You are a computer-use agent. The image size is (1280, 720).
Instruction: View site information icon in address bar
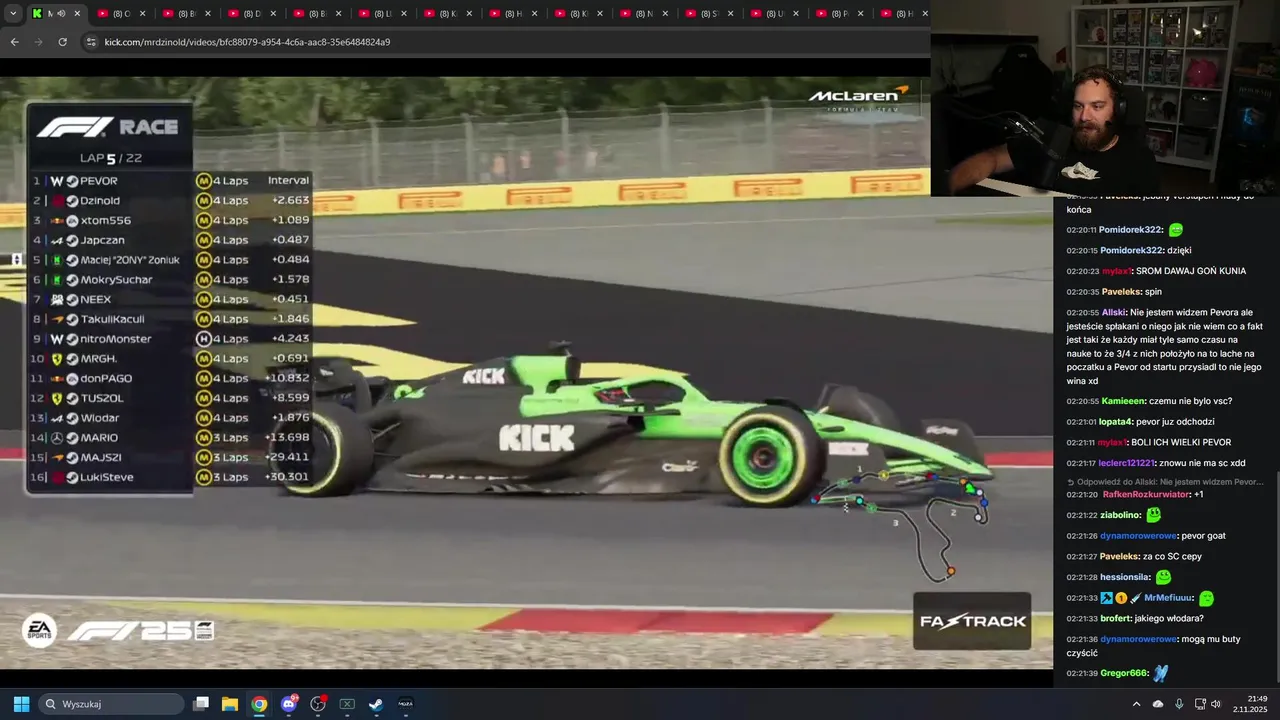91,42
